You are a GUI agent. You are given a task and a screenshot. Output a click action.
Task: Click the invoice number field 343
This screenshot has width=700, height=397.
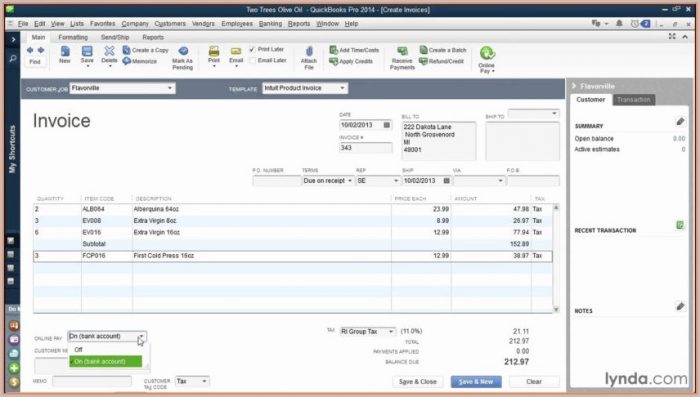tap(366, 148)
